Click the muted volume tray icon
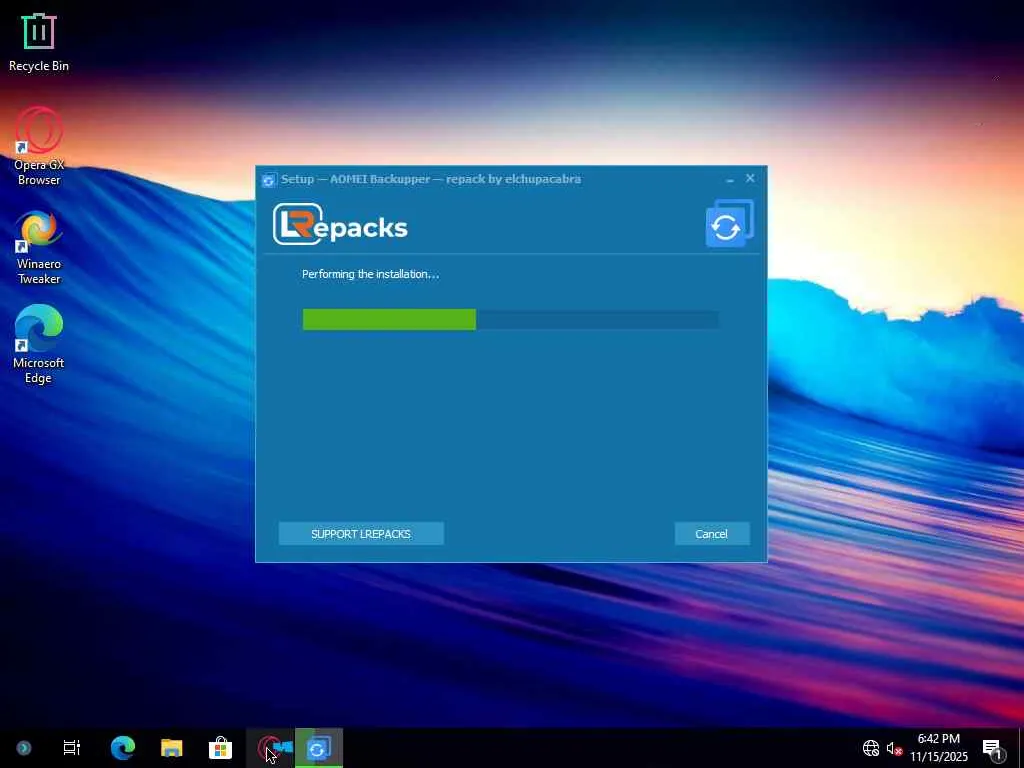Image resolution: width=1024 pixels, height=768 pixels. pos(893,748)
